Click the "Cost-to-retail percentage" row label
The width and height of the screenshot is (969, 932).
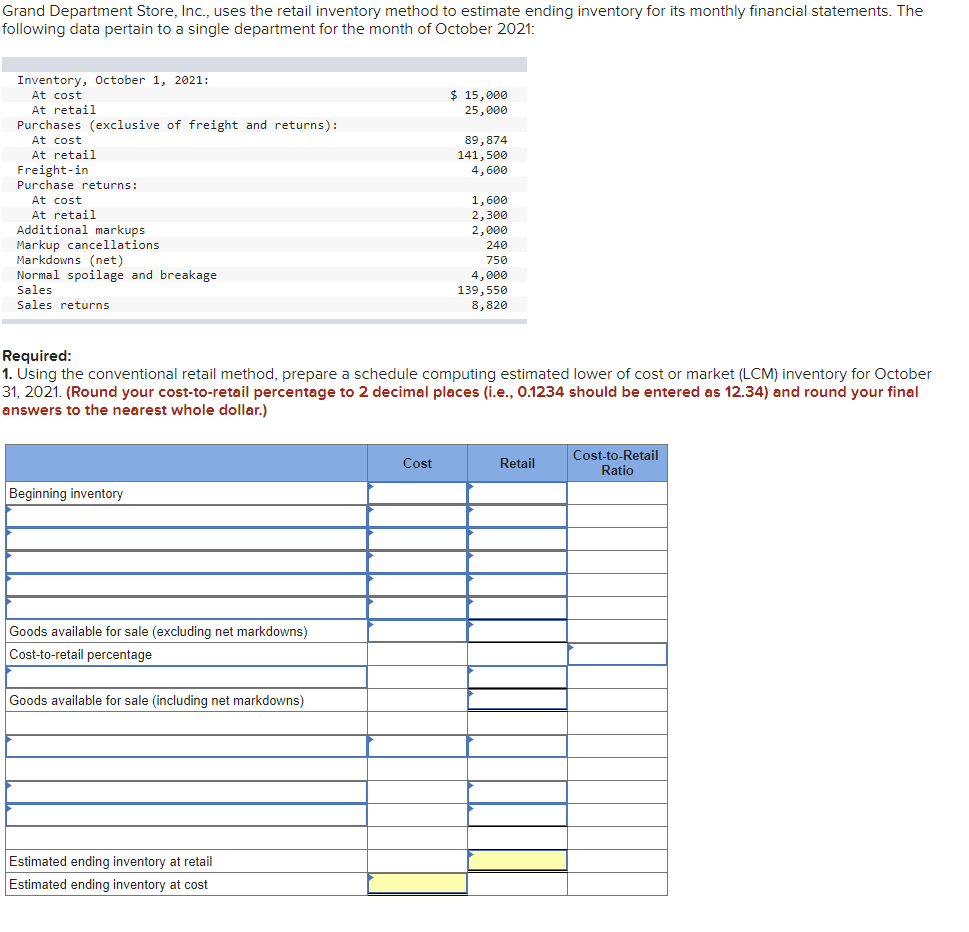(x=80, y=655)
